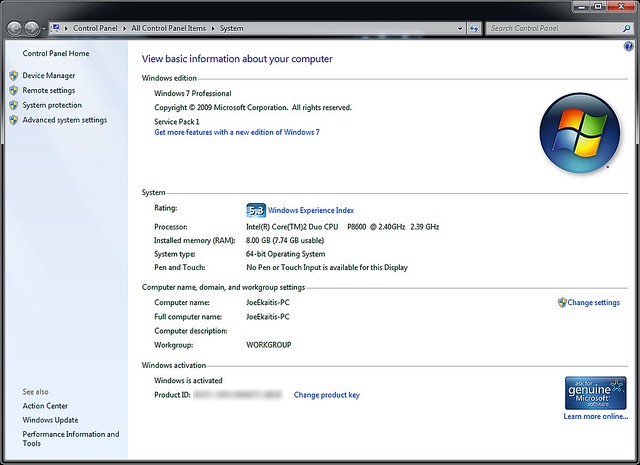Click the processor value Intel Core 2 Duo
Image resolution: width=640 pixels, height=465 pixels.
pyautogui.click(x=342, y=227)
